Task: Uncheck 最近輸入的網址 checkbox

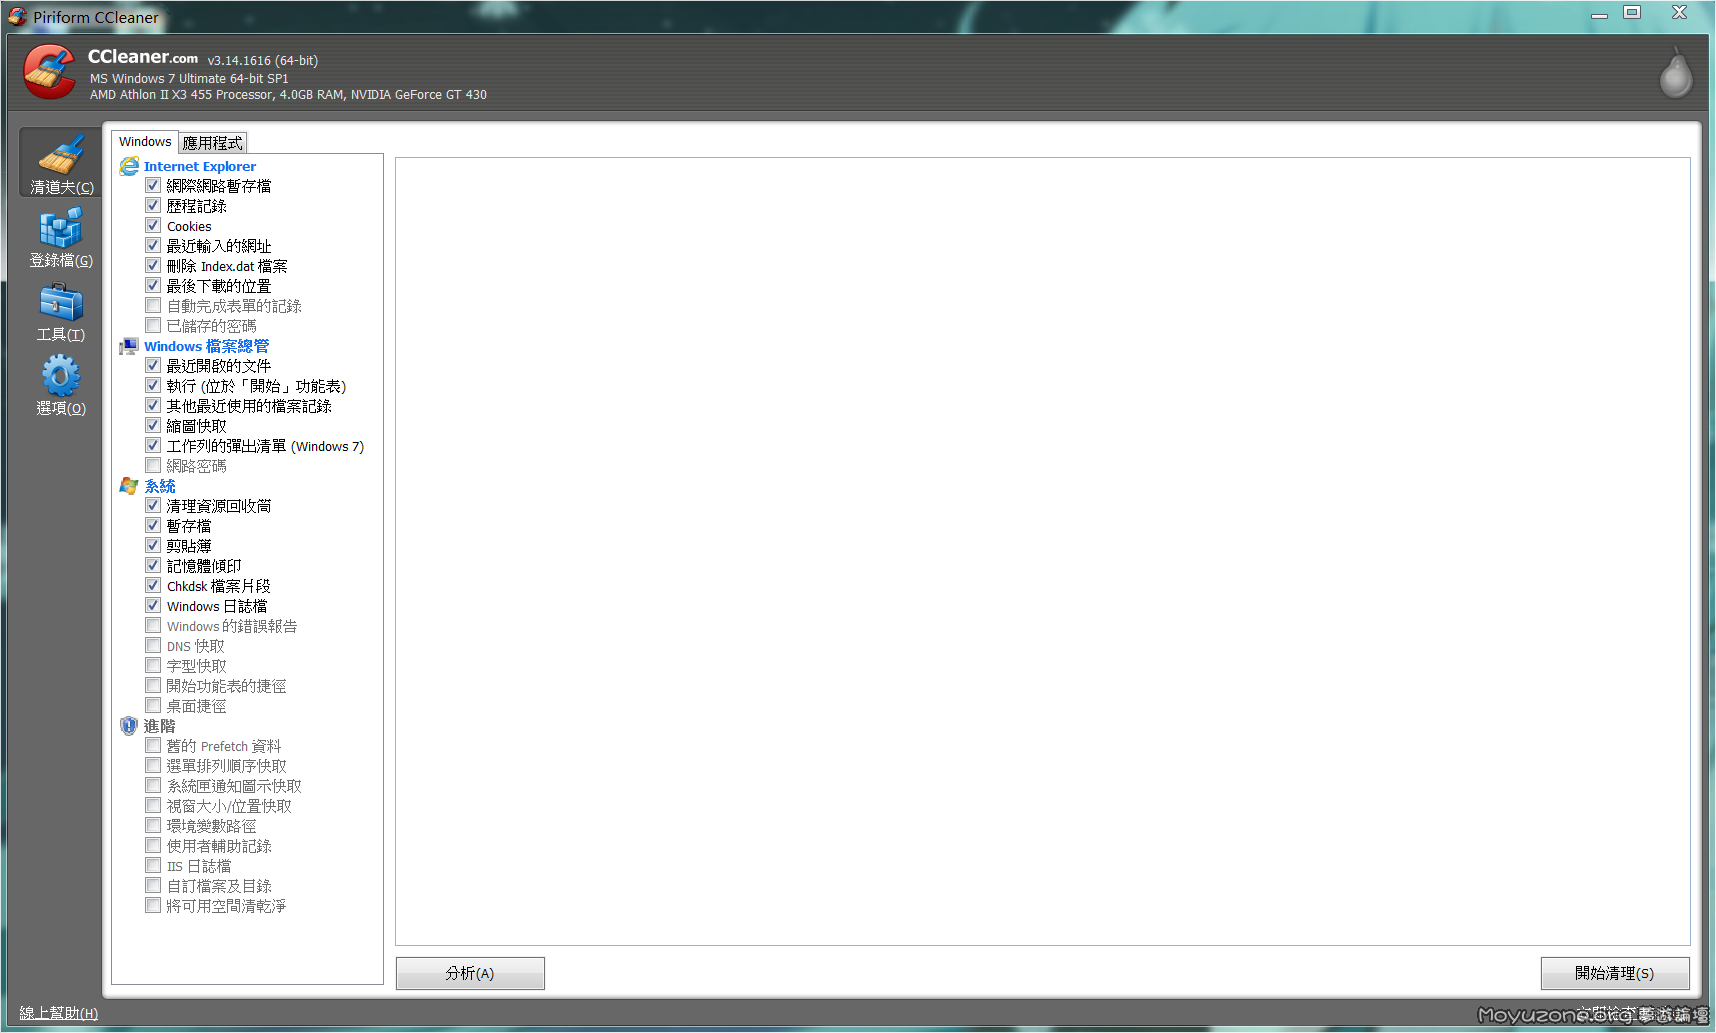Action: click(x=153, y=245)
